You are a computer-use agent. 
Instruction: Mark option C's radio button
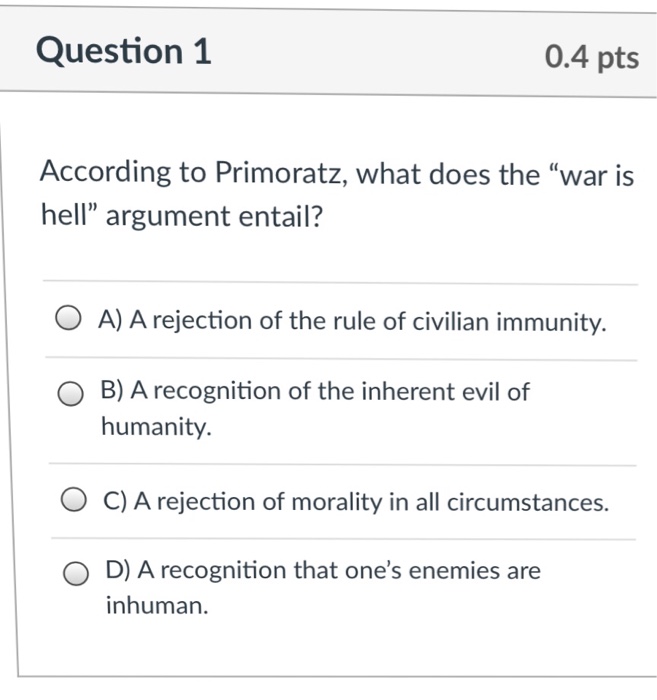[x=73, y=499]
